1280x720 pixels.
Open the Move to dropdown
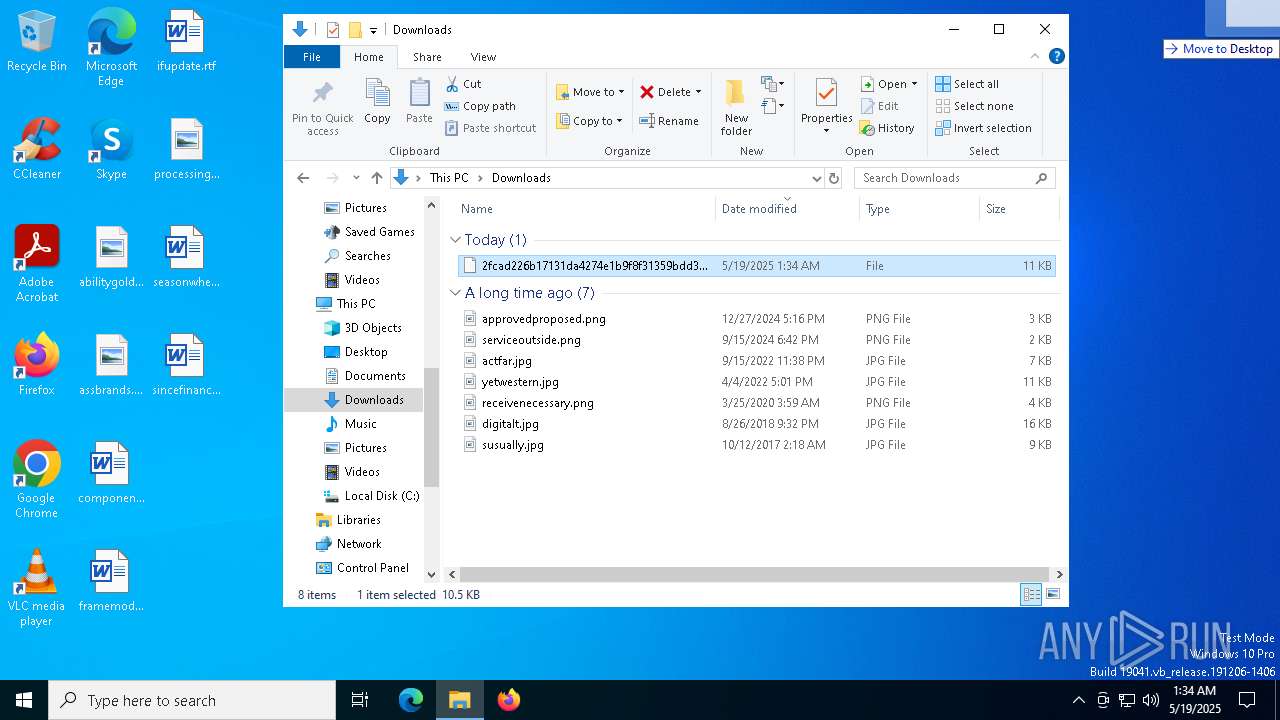pos(590,92)
